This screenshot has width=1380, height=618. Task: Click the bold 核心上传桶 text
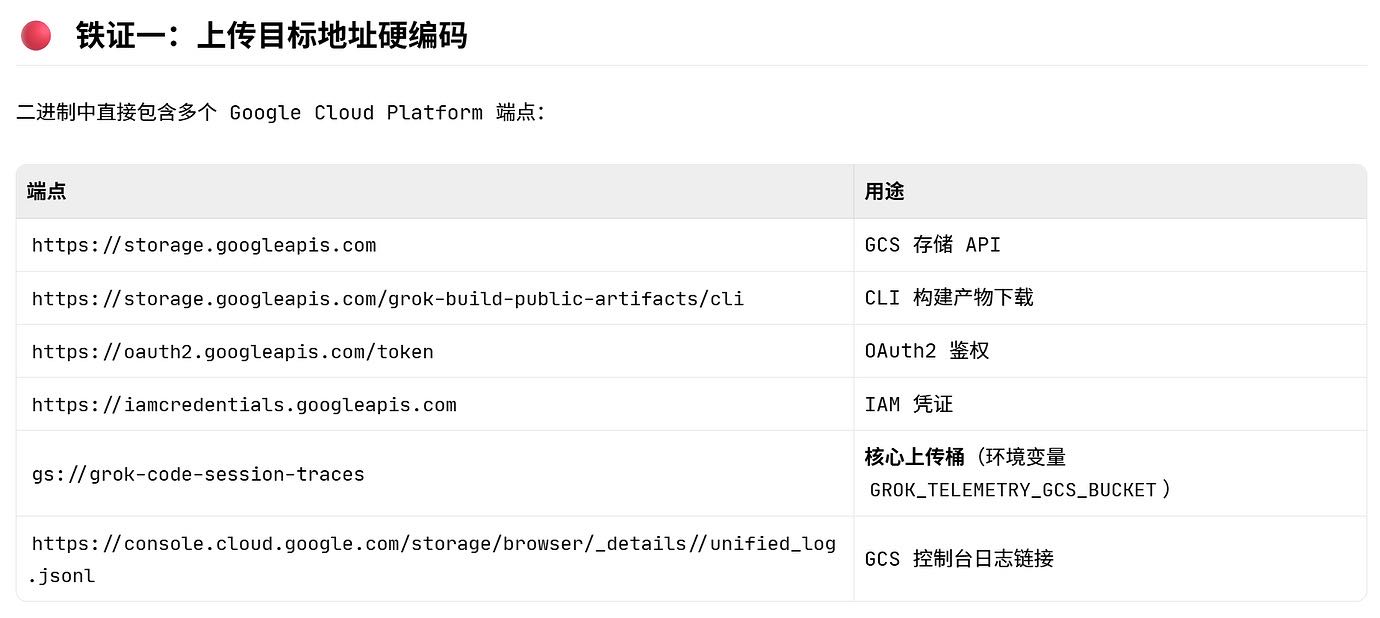[914, 457]
